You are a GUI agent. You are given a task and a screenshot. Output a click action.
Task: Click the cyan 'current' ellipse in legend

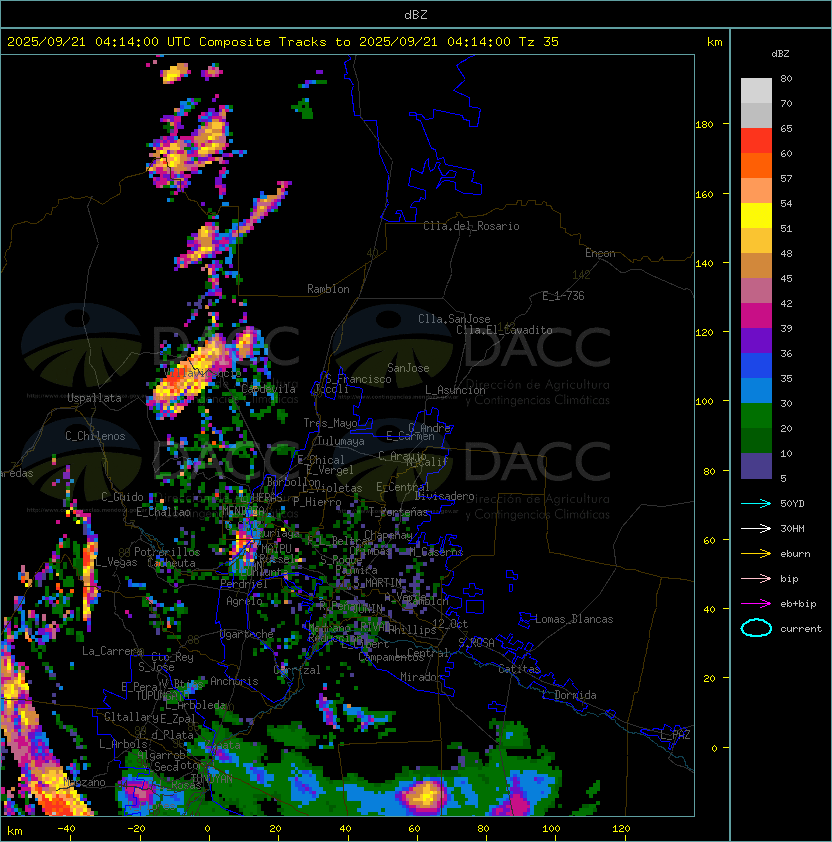point(756,628)
